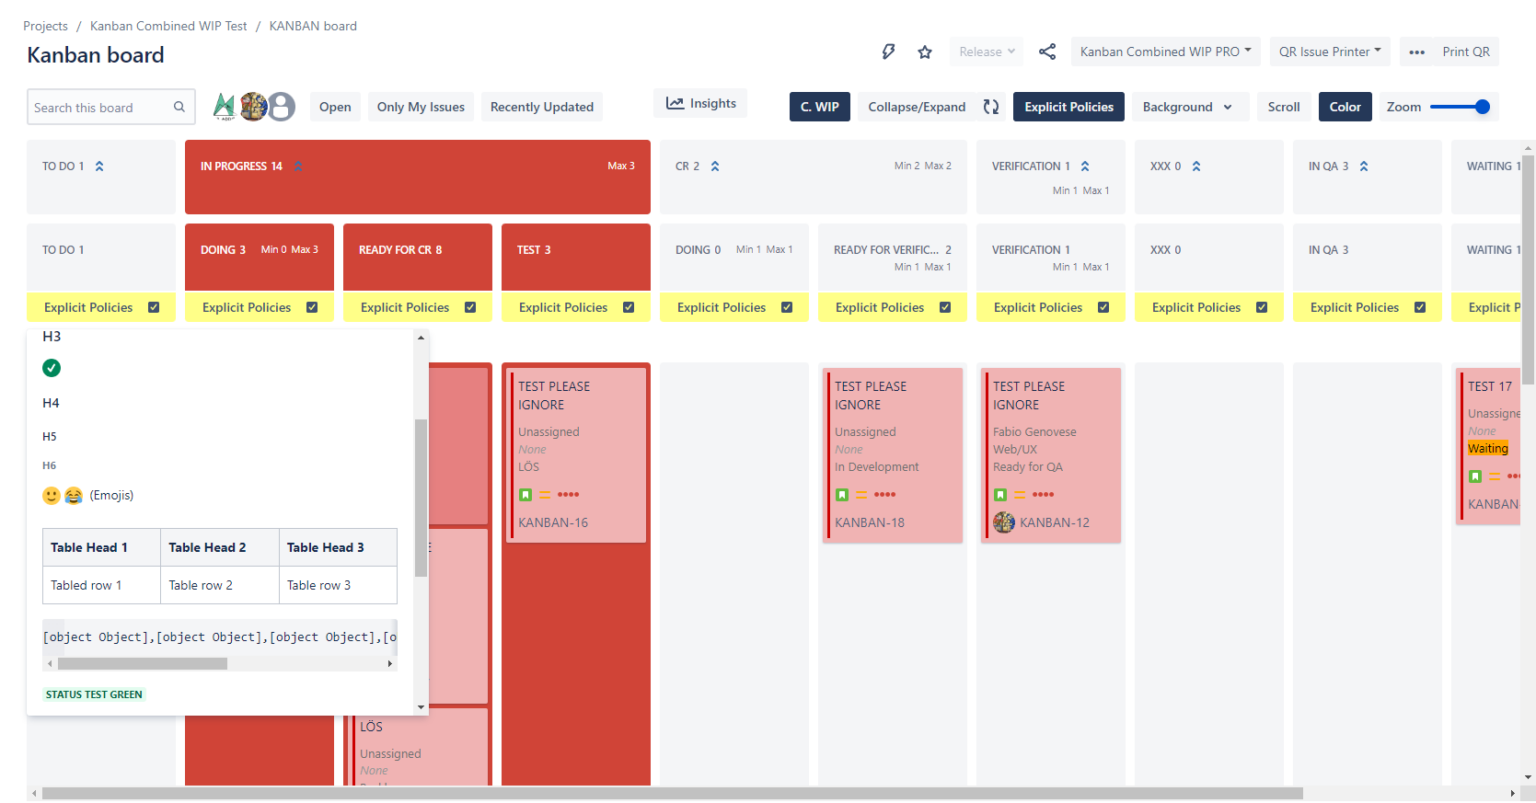
Task: Click the assignee avatar on KANBAN-12
Action: coord(1003,521)
